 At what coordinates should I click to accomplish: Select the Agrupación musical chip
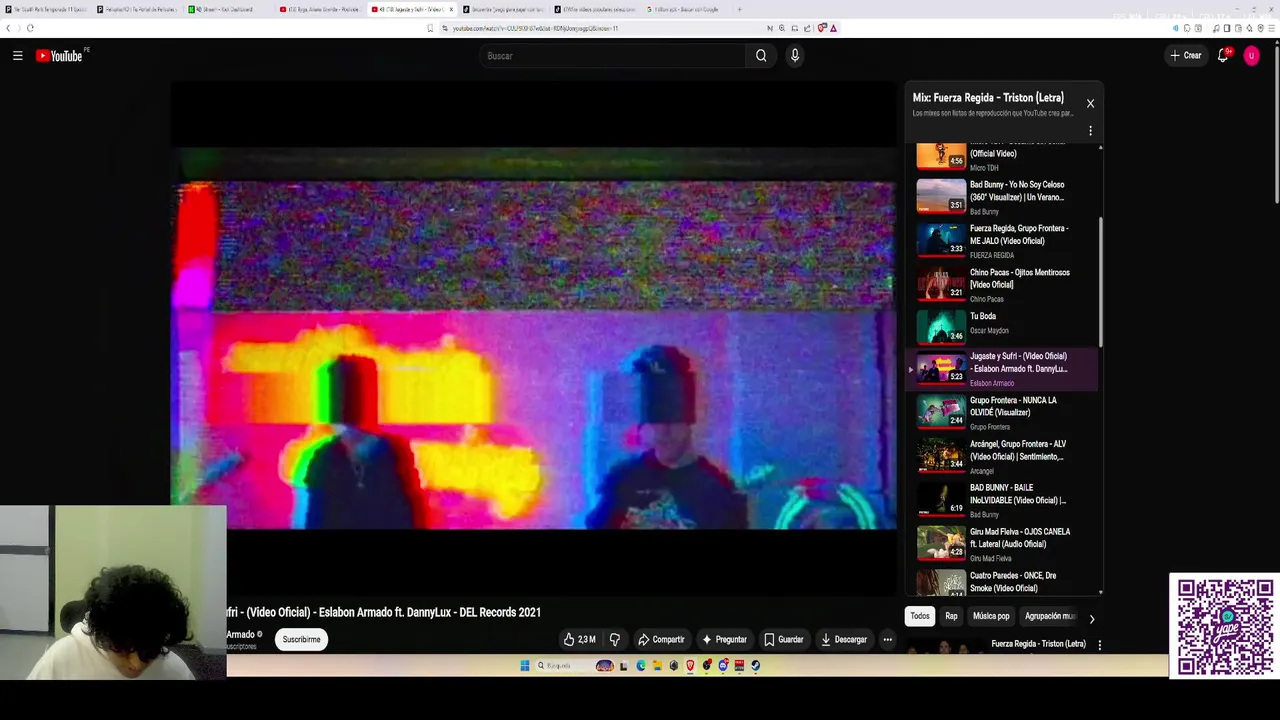point(1049,616)
